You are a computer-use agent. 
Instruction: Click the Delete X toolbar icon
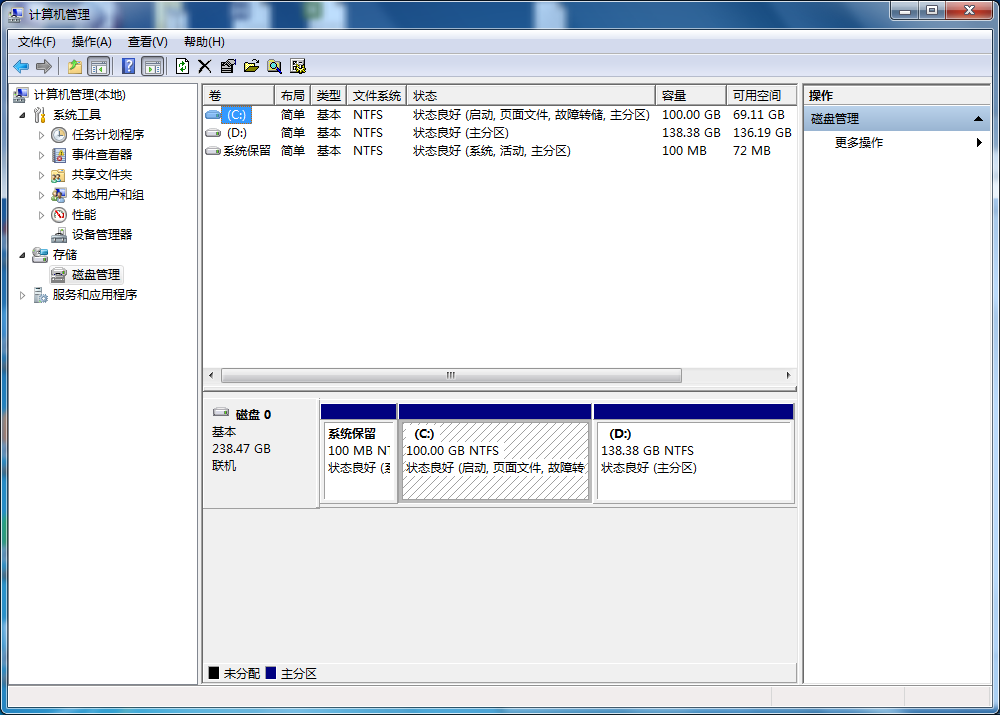point(205,66)
